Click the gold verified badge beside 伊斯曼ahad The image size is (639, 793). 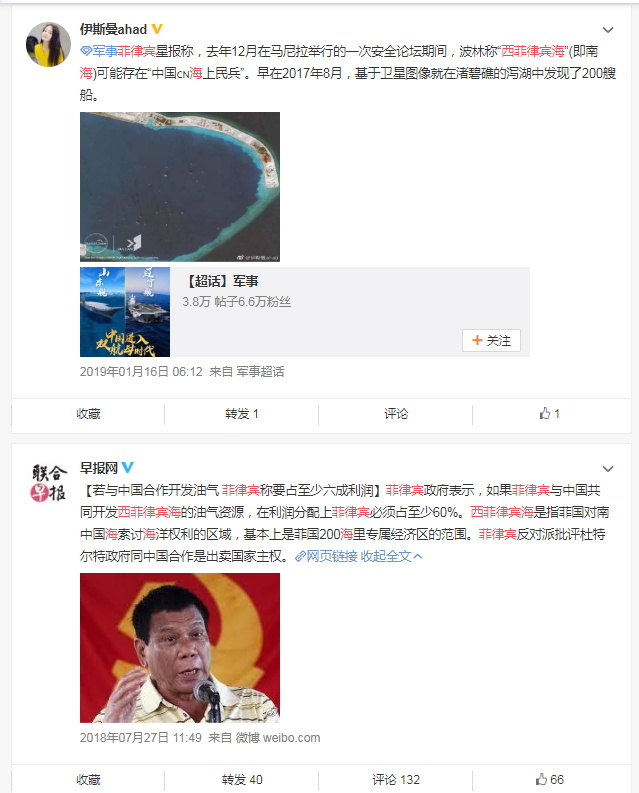157,29
